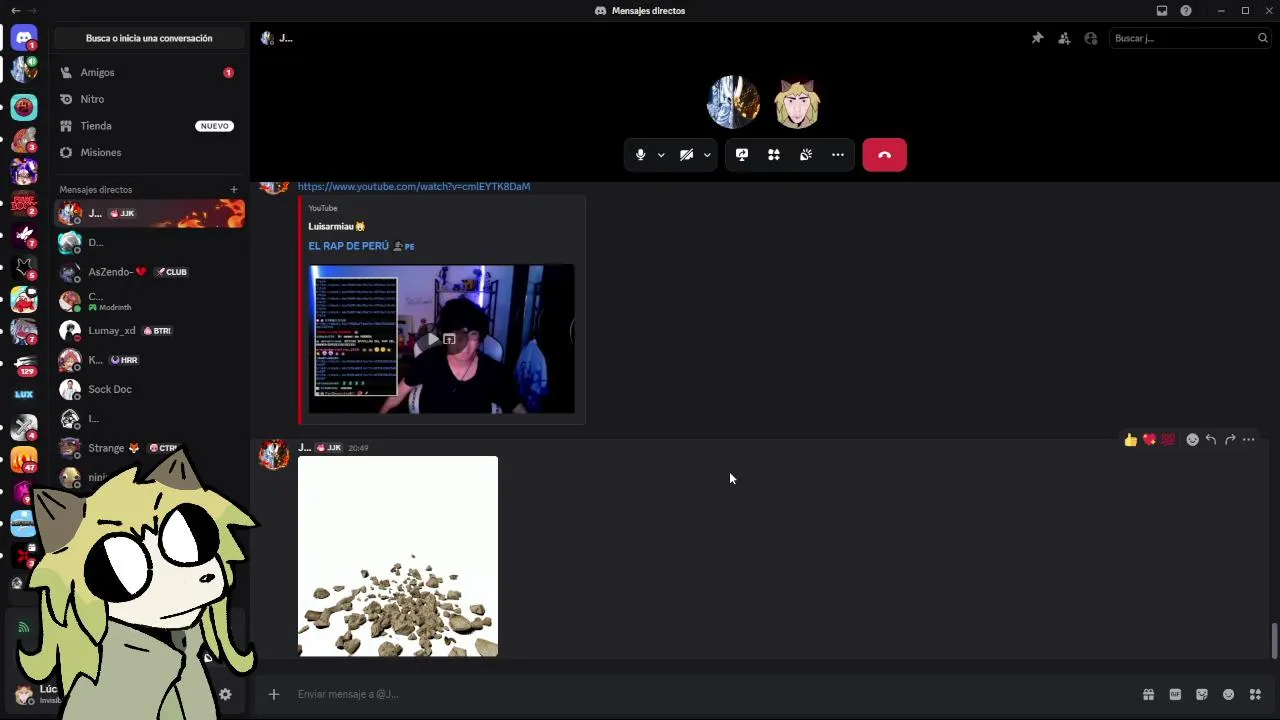Screen dimensions: 1280x720
Task: Open DM with Sock Doc
Action: click(x=148, y=389)
